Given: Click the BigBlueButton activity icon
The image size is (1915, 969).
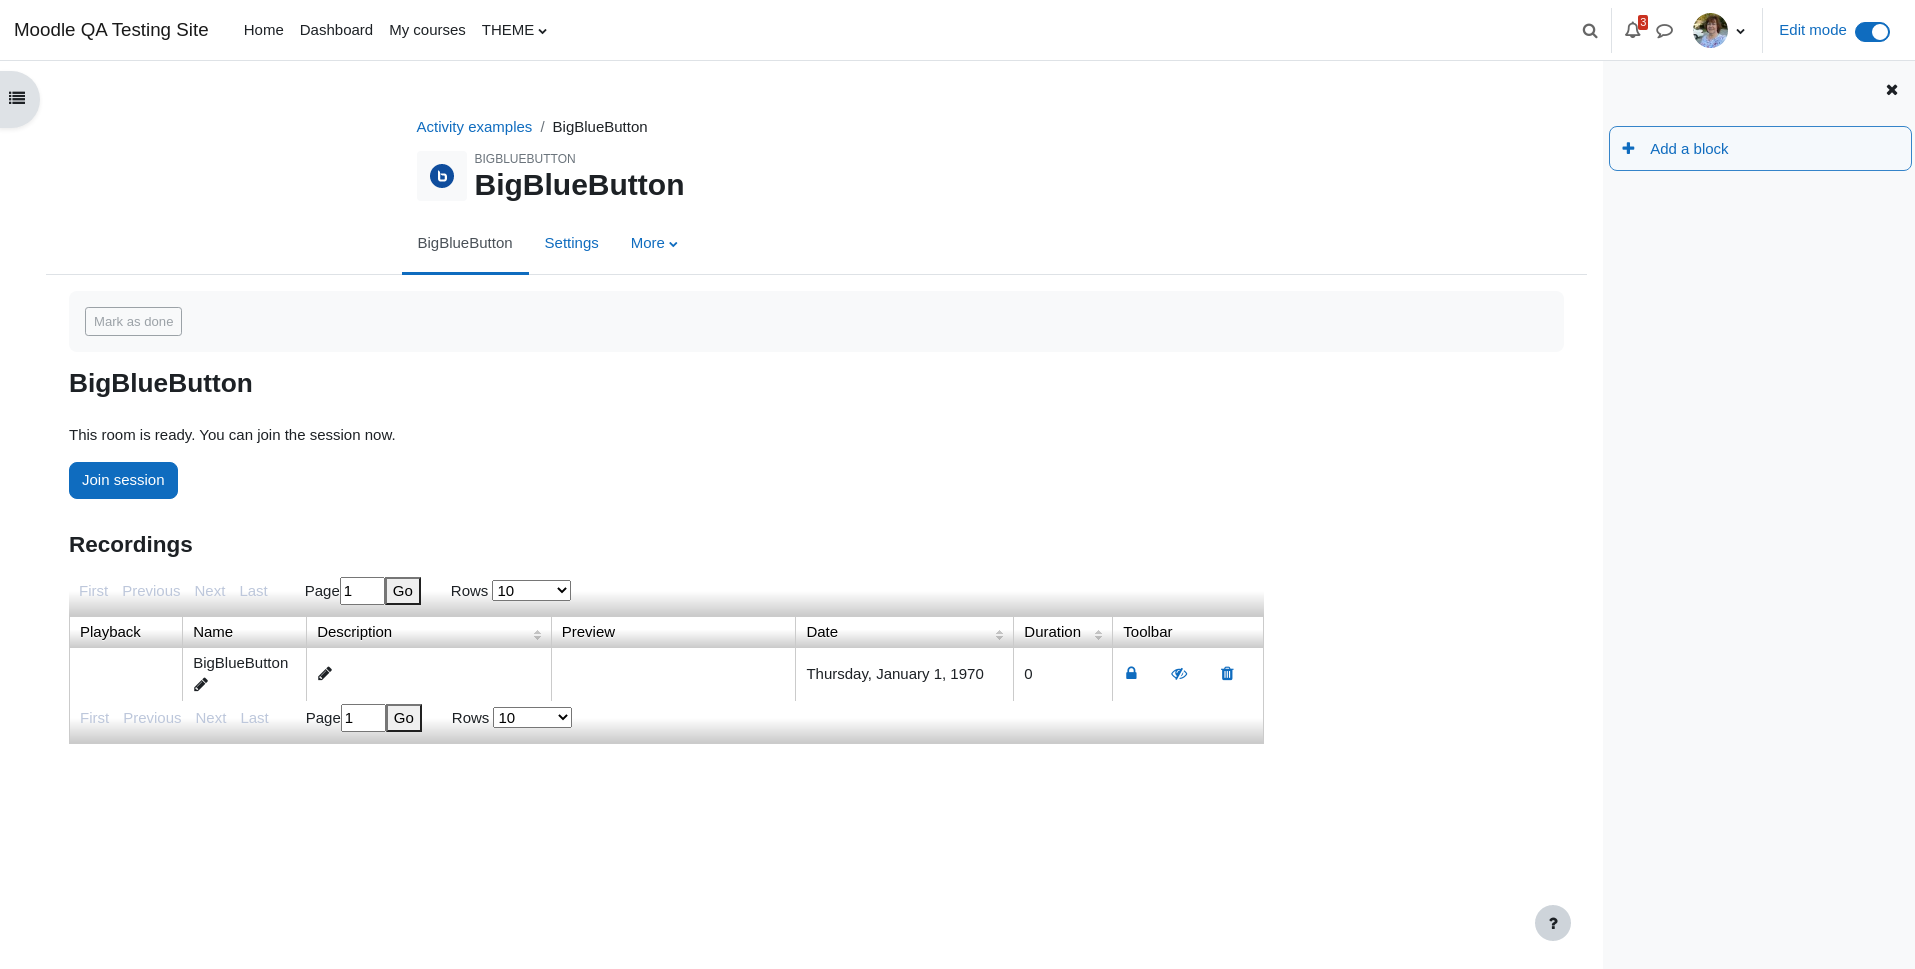Looking at the screenshot, I should tap(442, 176).
